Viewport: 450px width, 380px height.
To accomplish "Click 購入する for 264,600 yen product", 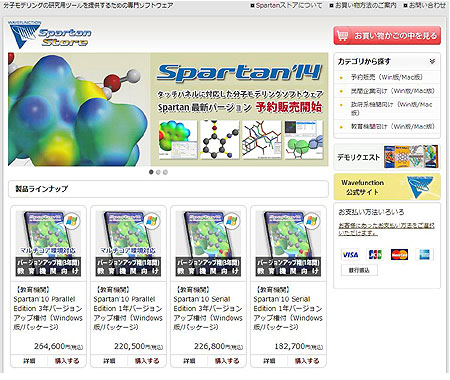I will 67,361.
